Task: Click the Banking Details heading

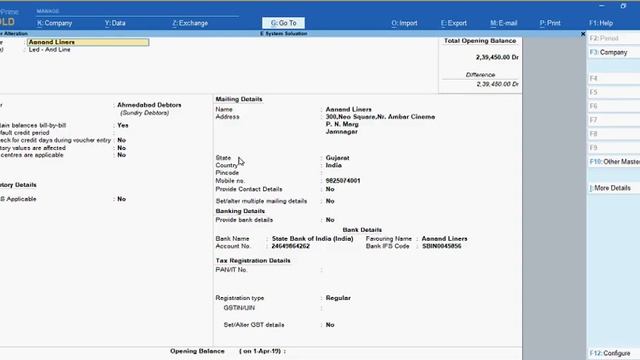Action: tap(240, 211)
